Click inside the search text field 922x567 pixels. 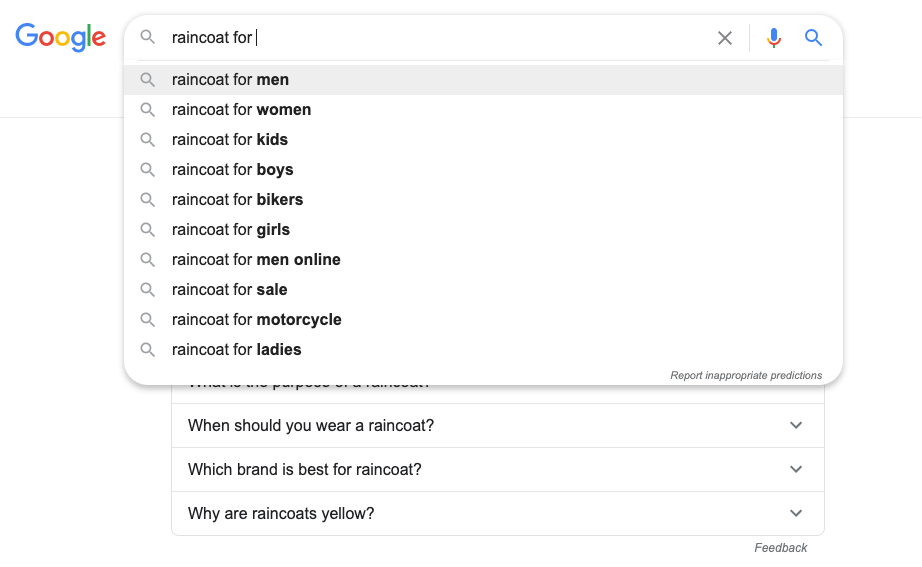[440, 38]
